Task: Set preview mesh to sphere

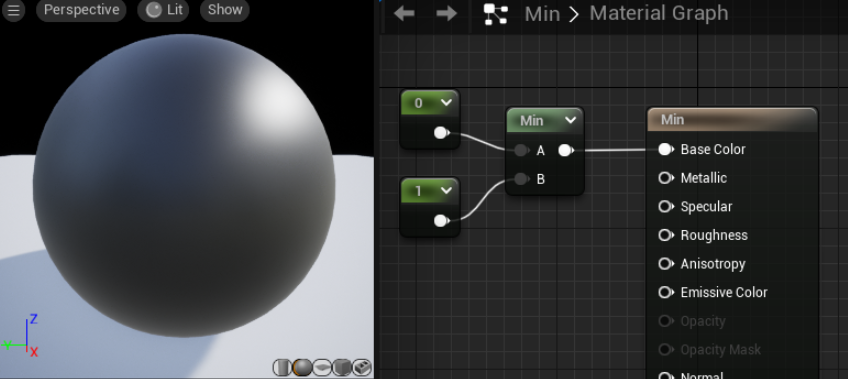Action: pos(302,368)
